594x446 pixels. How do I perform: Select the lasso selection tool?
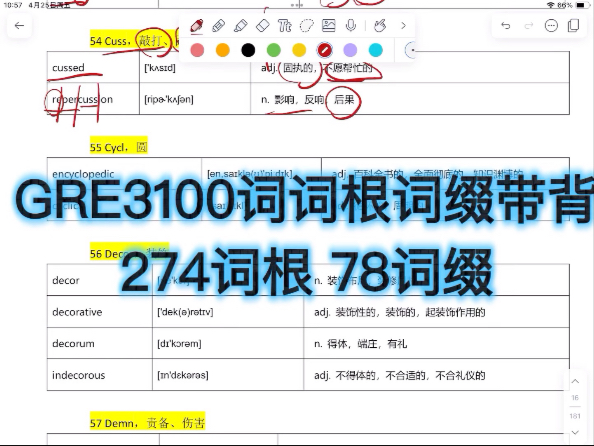[306, 26]
